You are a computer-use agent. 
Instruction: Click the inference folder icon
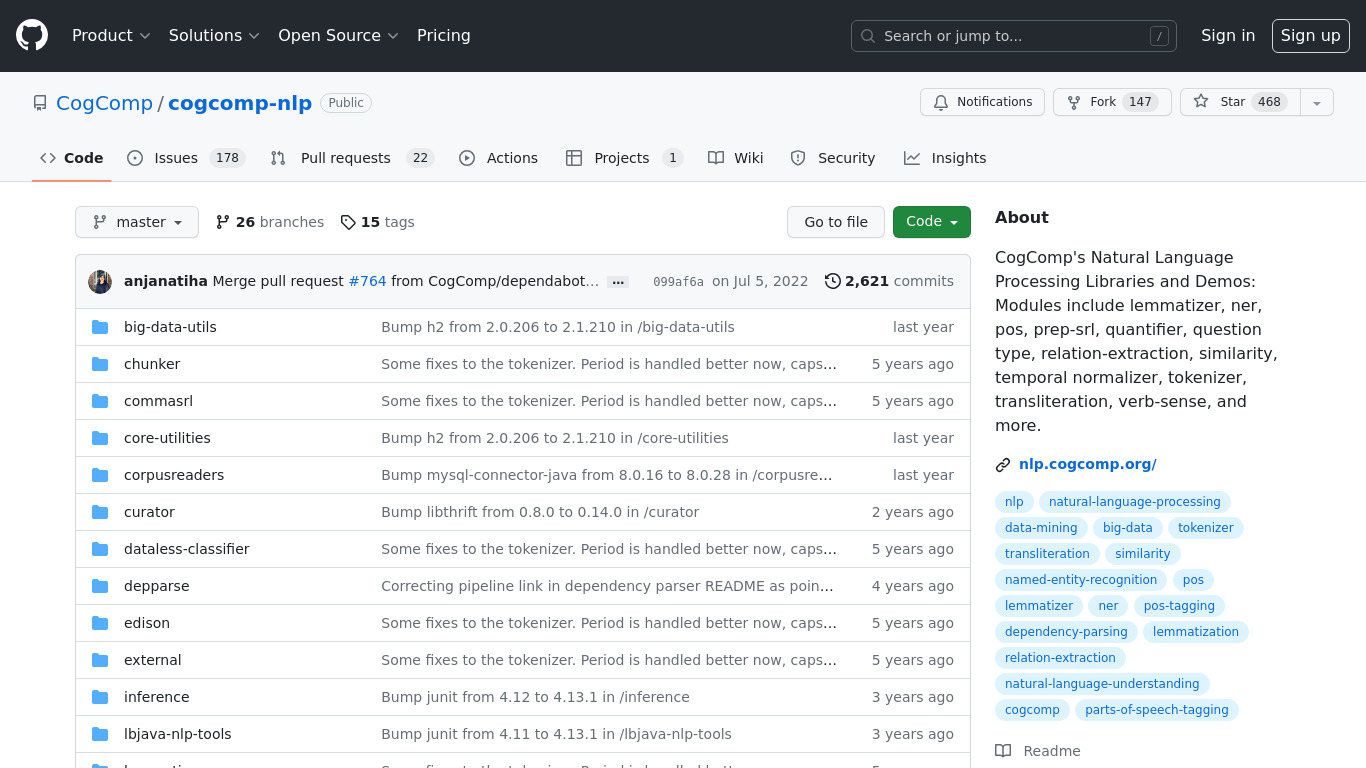(x=100, y=697)
